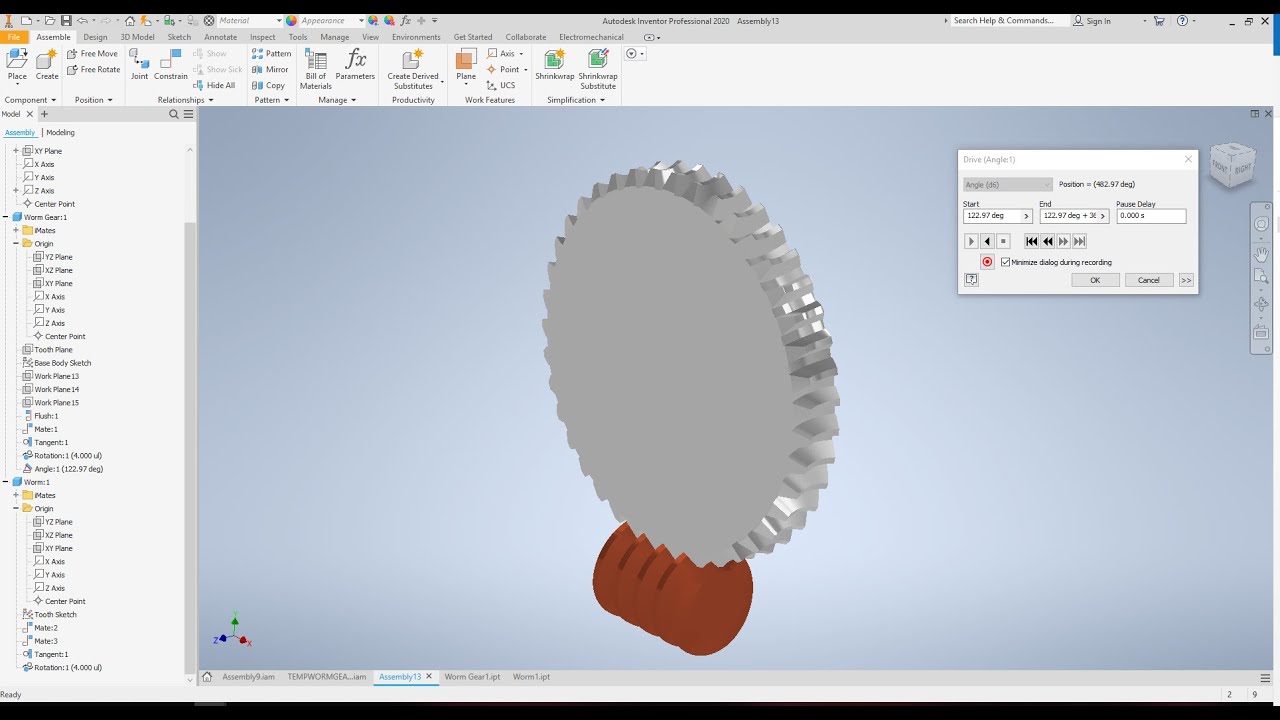Open Bill of Materials

(316, 68)
